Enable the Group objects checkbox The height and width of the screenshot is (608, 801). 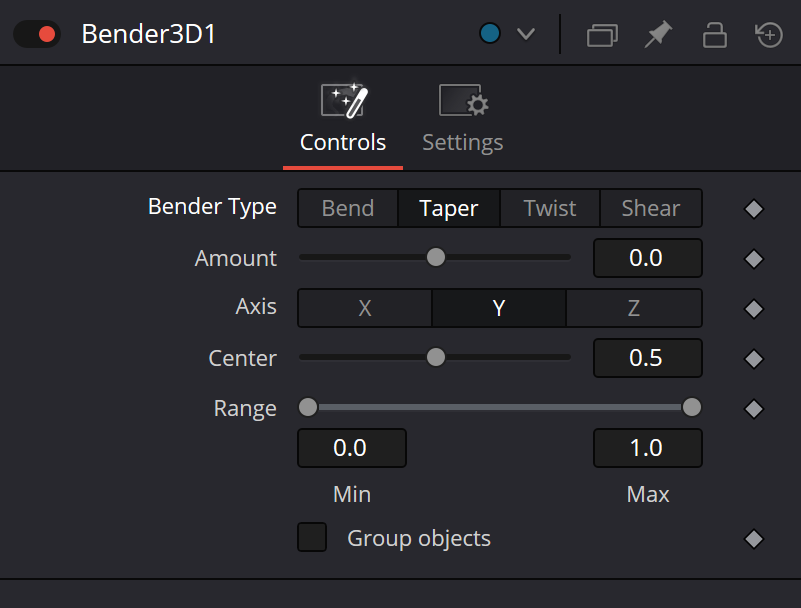coord(312,537)
